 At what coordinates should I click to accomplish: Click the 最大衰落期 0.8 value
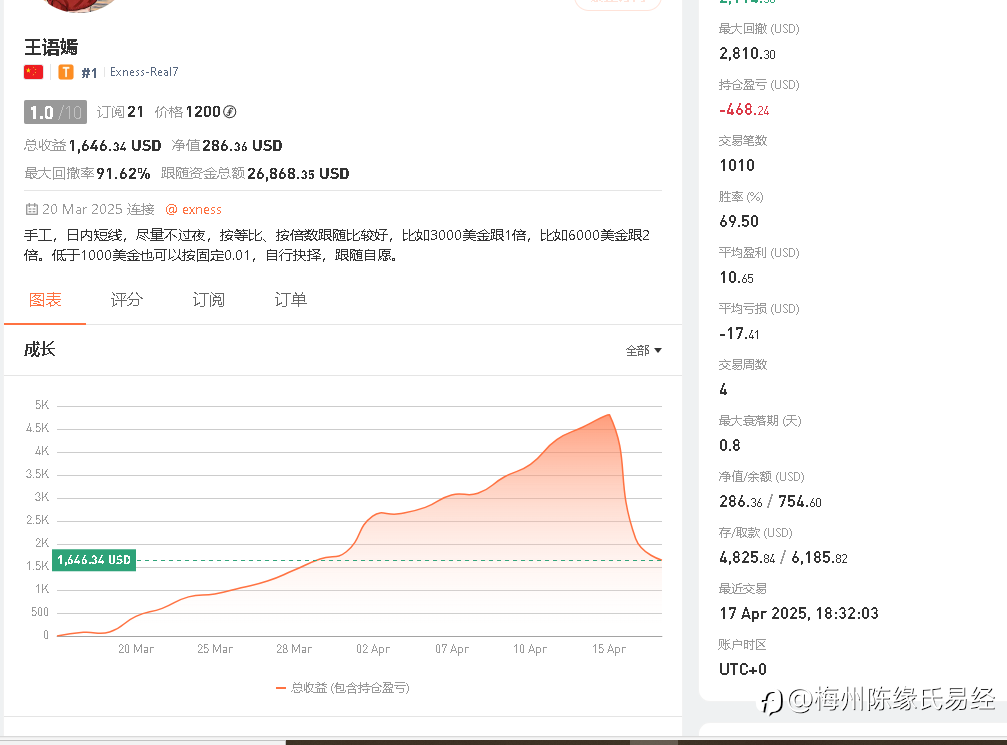click(730, 446)
